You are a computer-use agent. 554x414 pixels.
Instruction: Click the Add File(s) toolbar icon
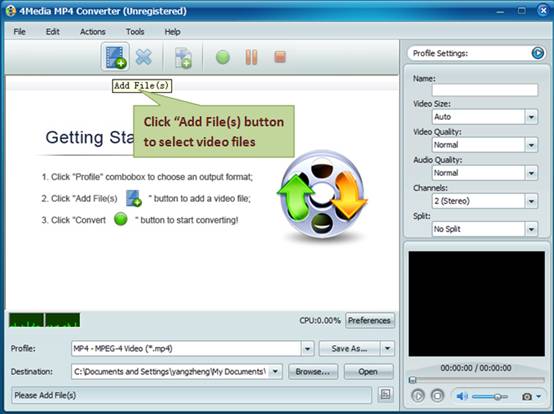click(115, 57)
